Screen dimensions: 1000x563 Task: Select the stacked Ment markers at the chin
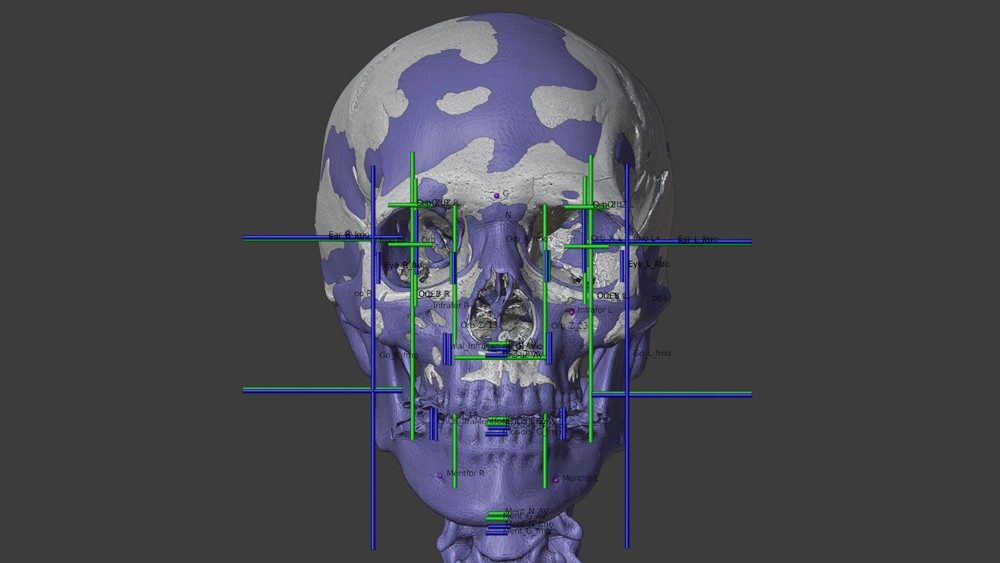[x=497, y=522]
